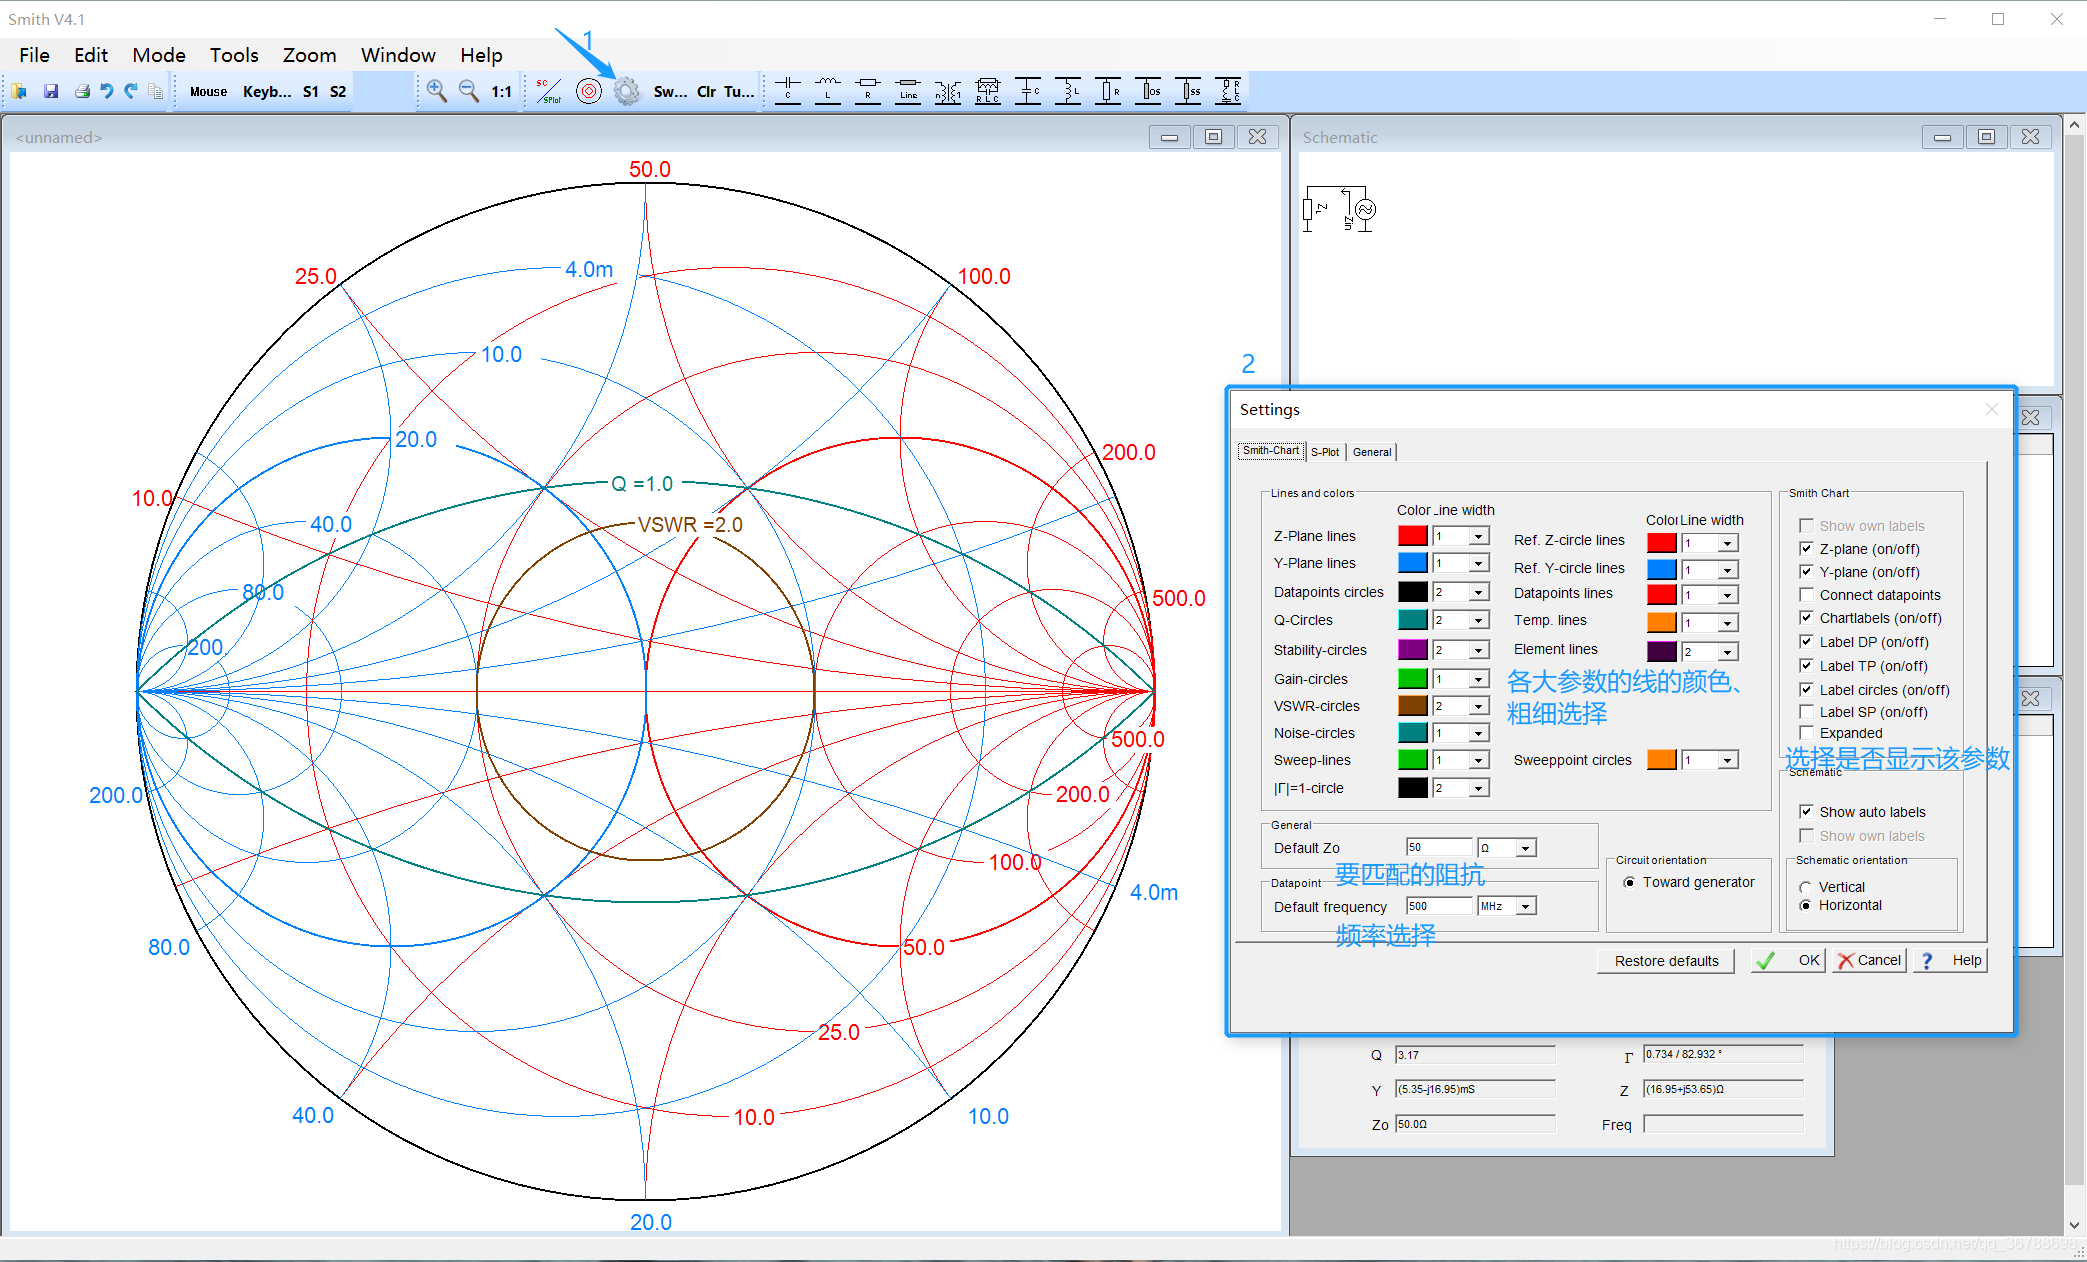The width and height of the screenshot is (2087, 1262).
Task: Open the Default frequency MHz unit dropdown
Action: (1525, 907)
